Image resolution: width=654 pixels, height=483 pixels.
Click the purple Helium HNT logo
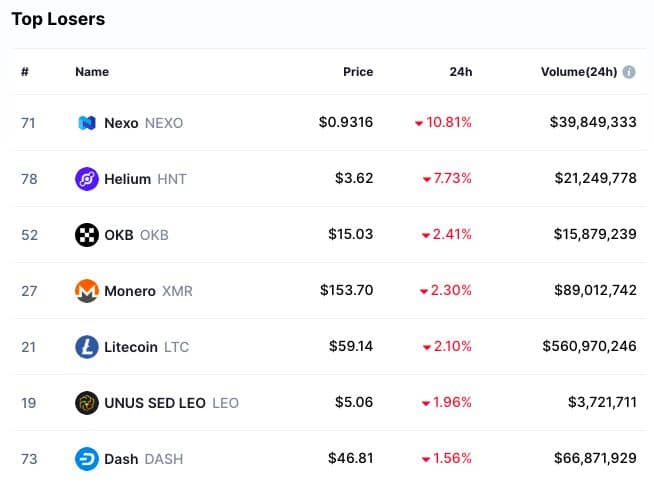87,179
